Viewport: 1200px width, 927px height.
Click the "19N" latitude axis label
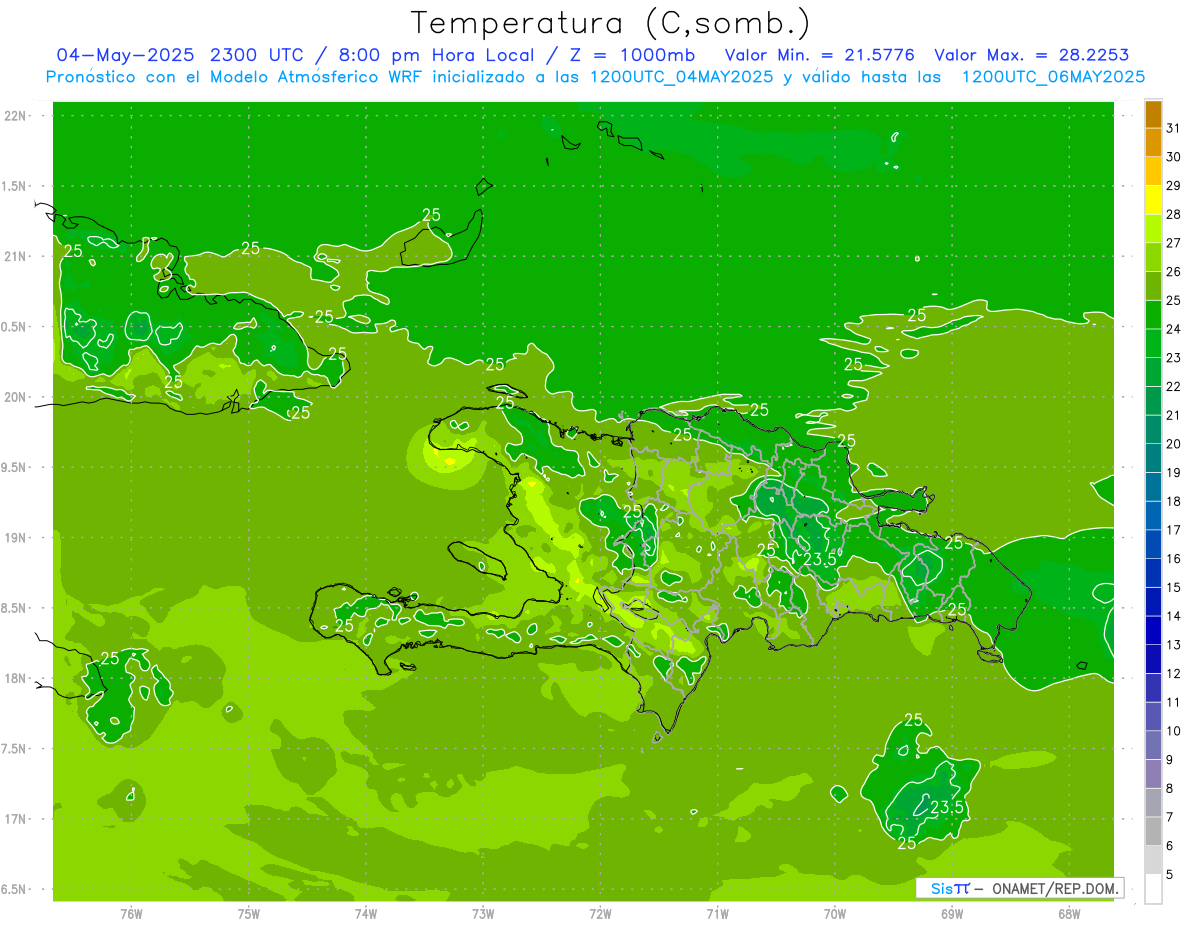pyautogui.click(x=17, y=538)
